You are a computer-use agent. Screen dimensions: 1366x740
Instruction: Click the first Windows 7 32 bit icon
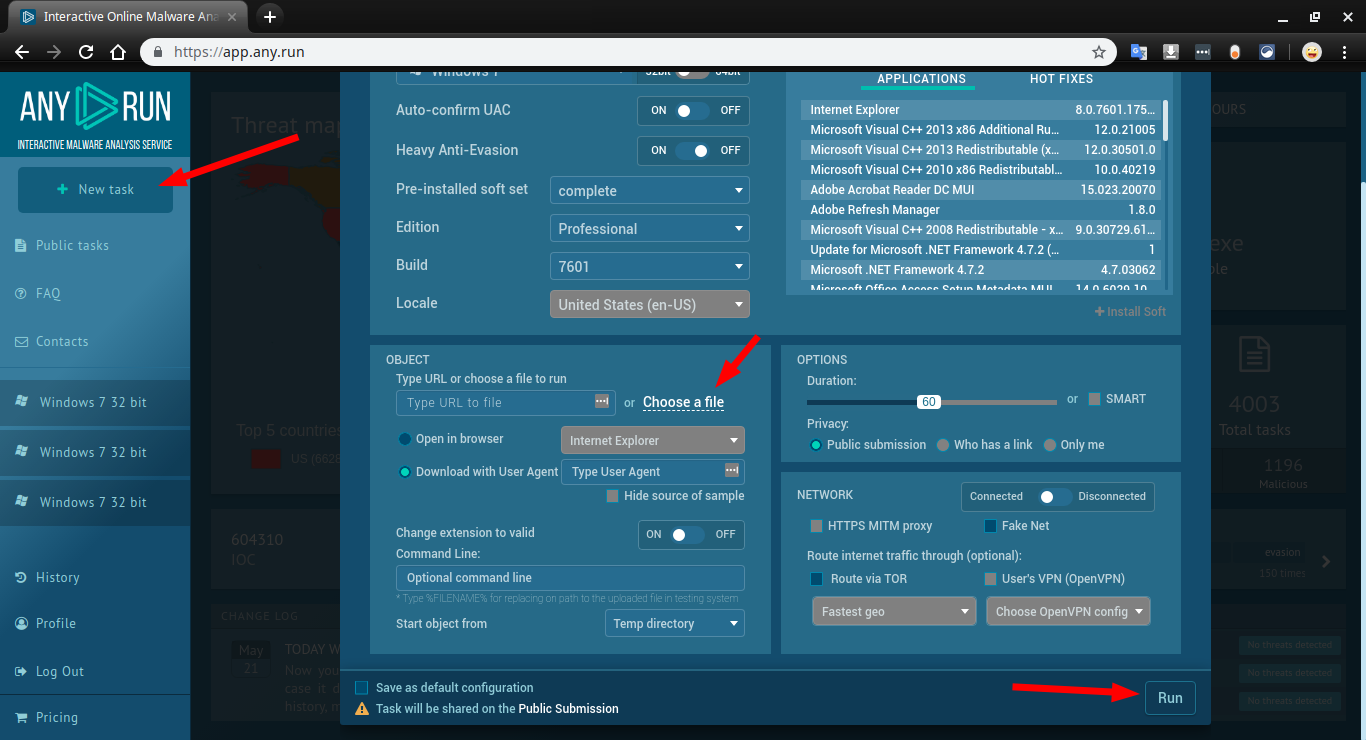click(x=22, y=401)
